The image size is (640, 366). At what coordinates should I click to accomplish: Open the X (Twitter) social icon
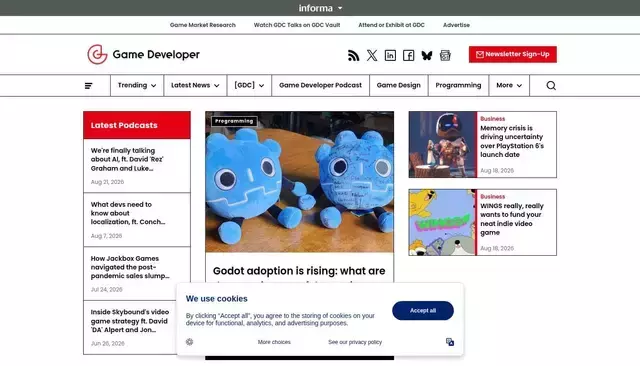372,55
